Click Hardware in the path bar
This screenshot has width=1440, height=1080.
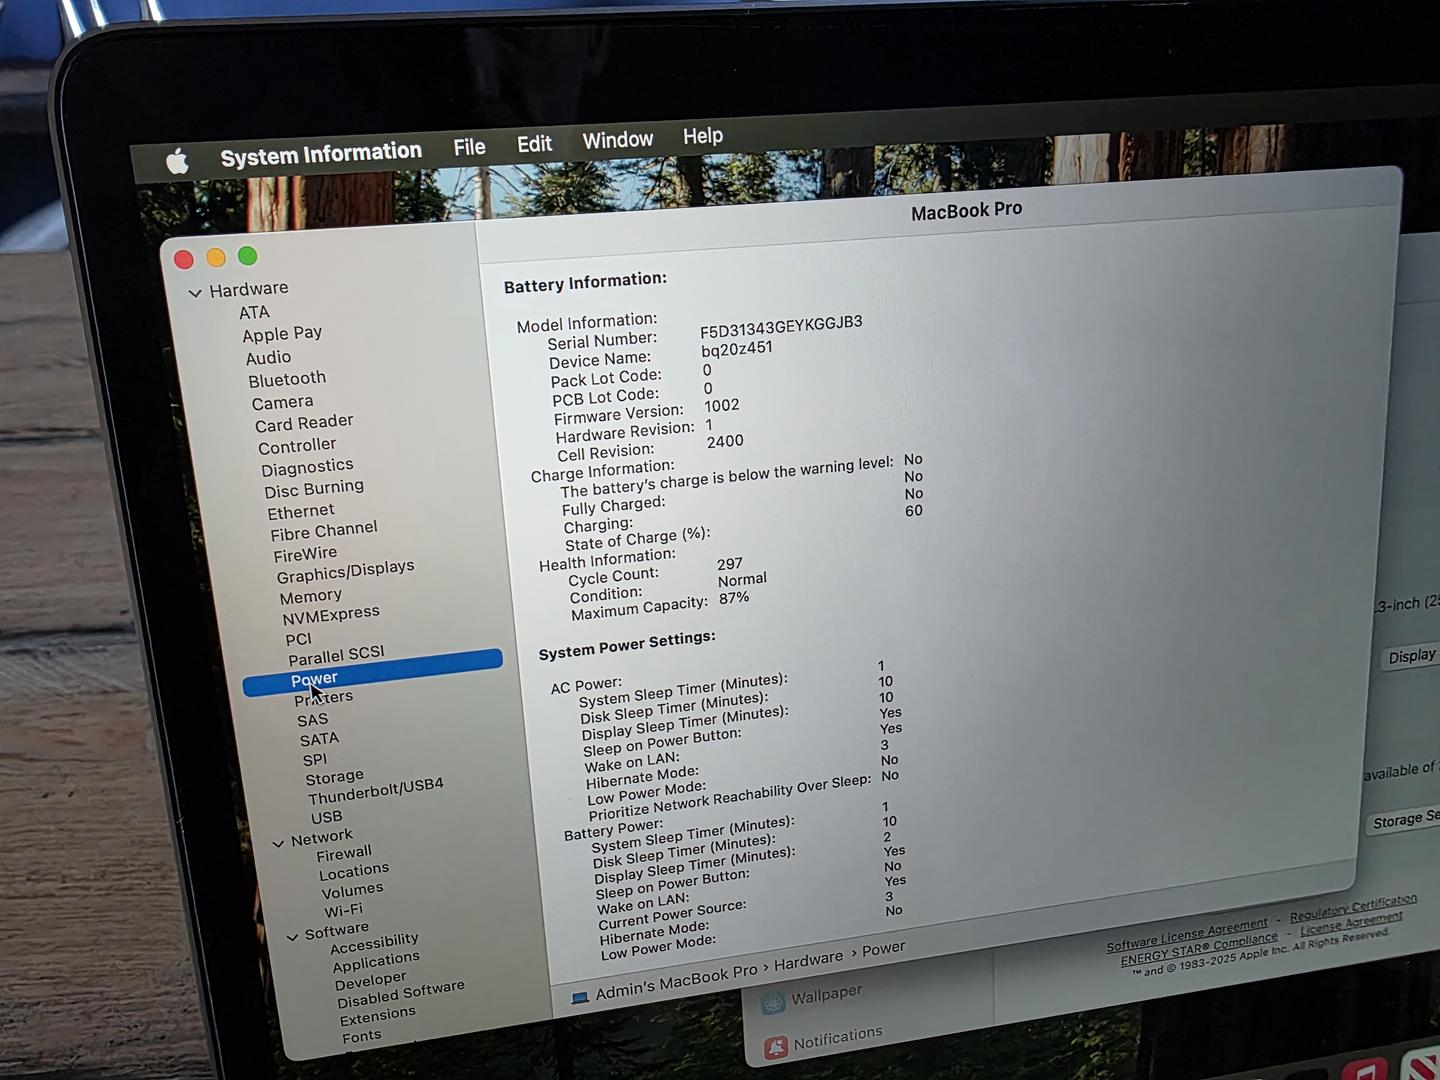coord(808,961)
